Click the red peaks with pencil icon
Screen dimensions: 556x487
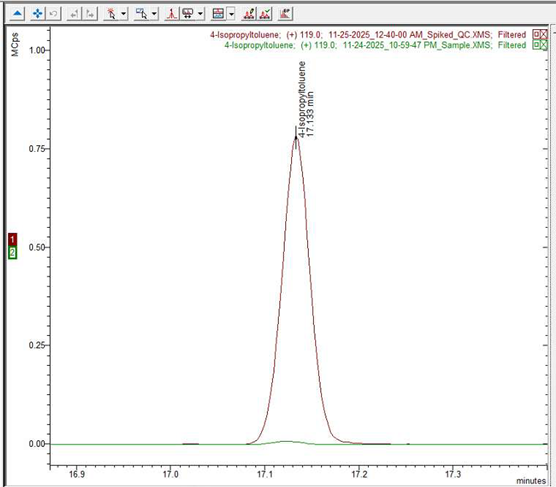[249, 14]
